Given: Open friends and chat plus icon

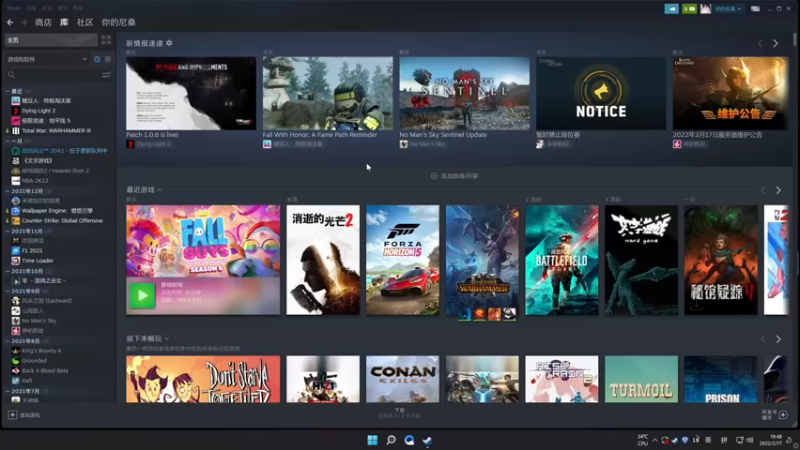Looking at the screenshot, I should [x=783, y=415].
